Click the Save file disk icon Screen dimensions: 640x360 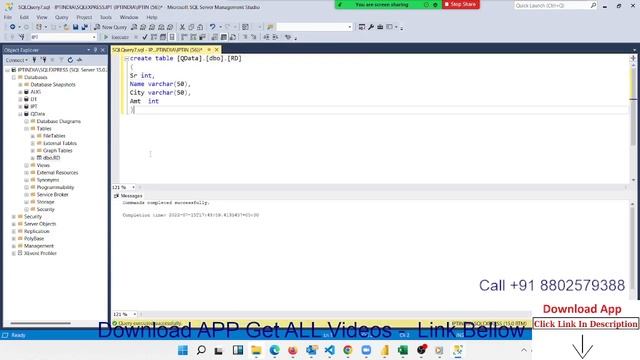[x=76, y=27]
